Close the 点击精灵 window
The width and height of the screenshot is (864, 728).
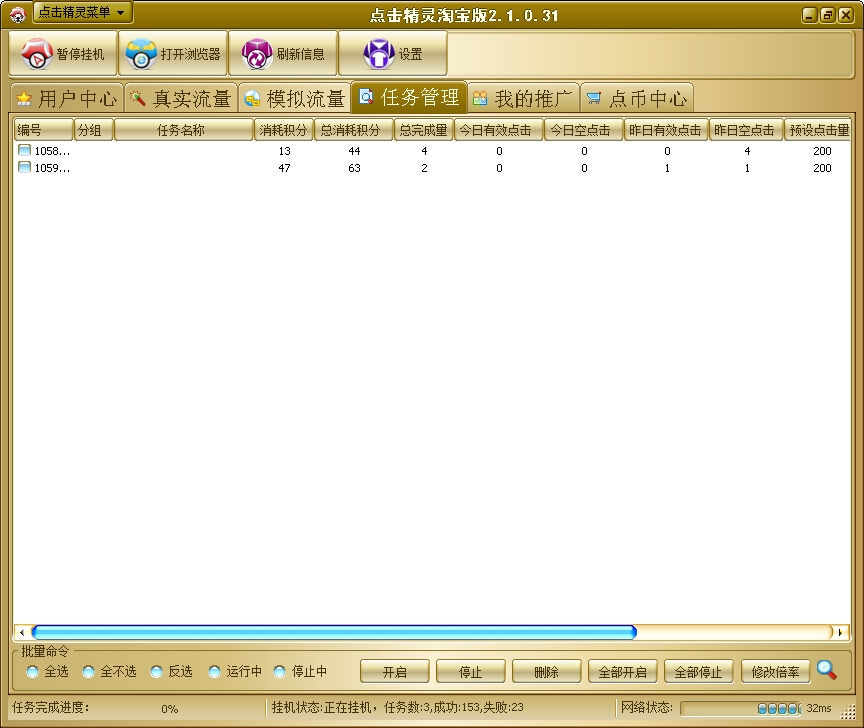845,15
